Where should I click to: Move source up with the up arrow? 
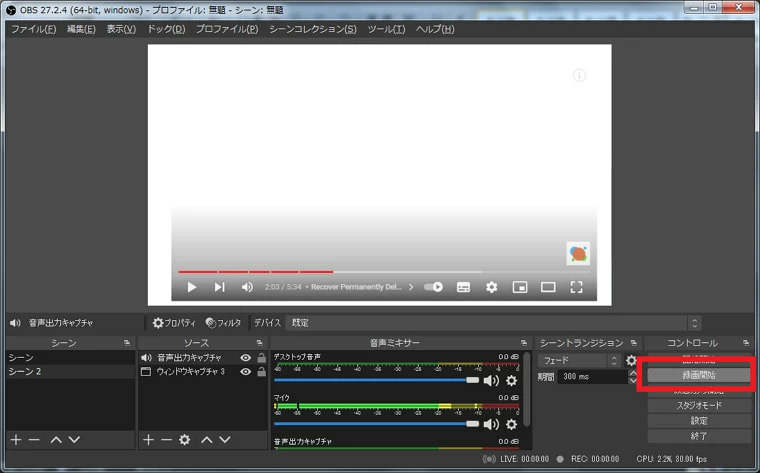point(207,439)
